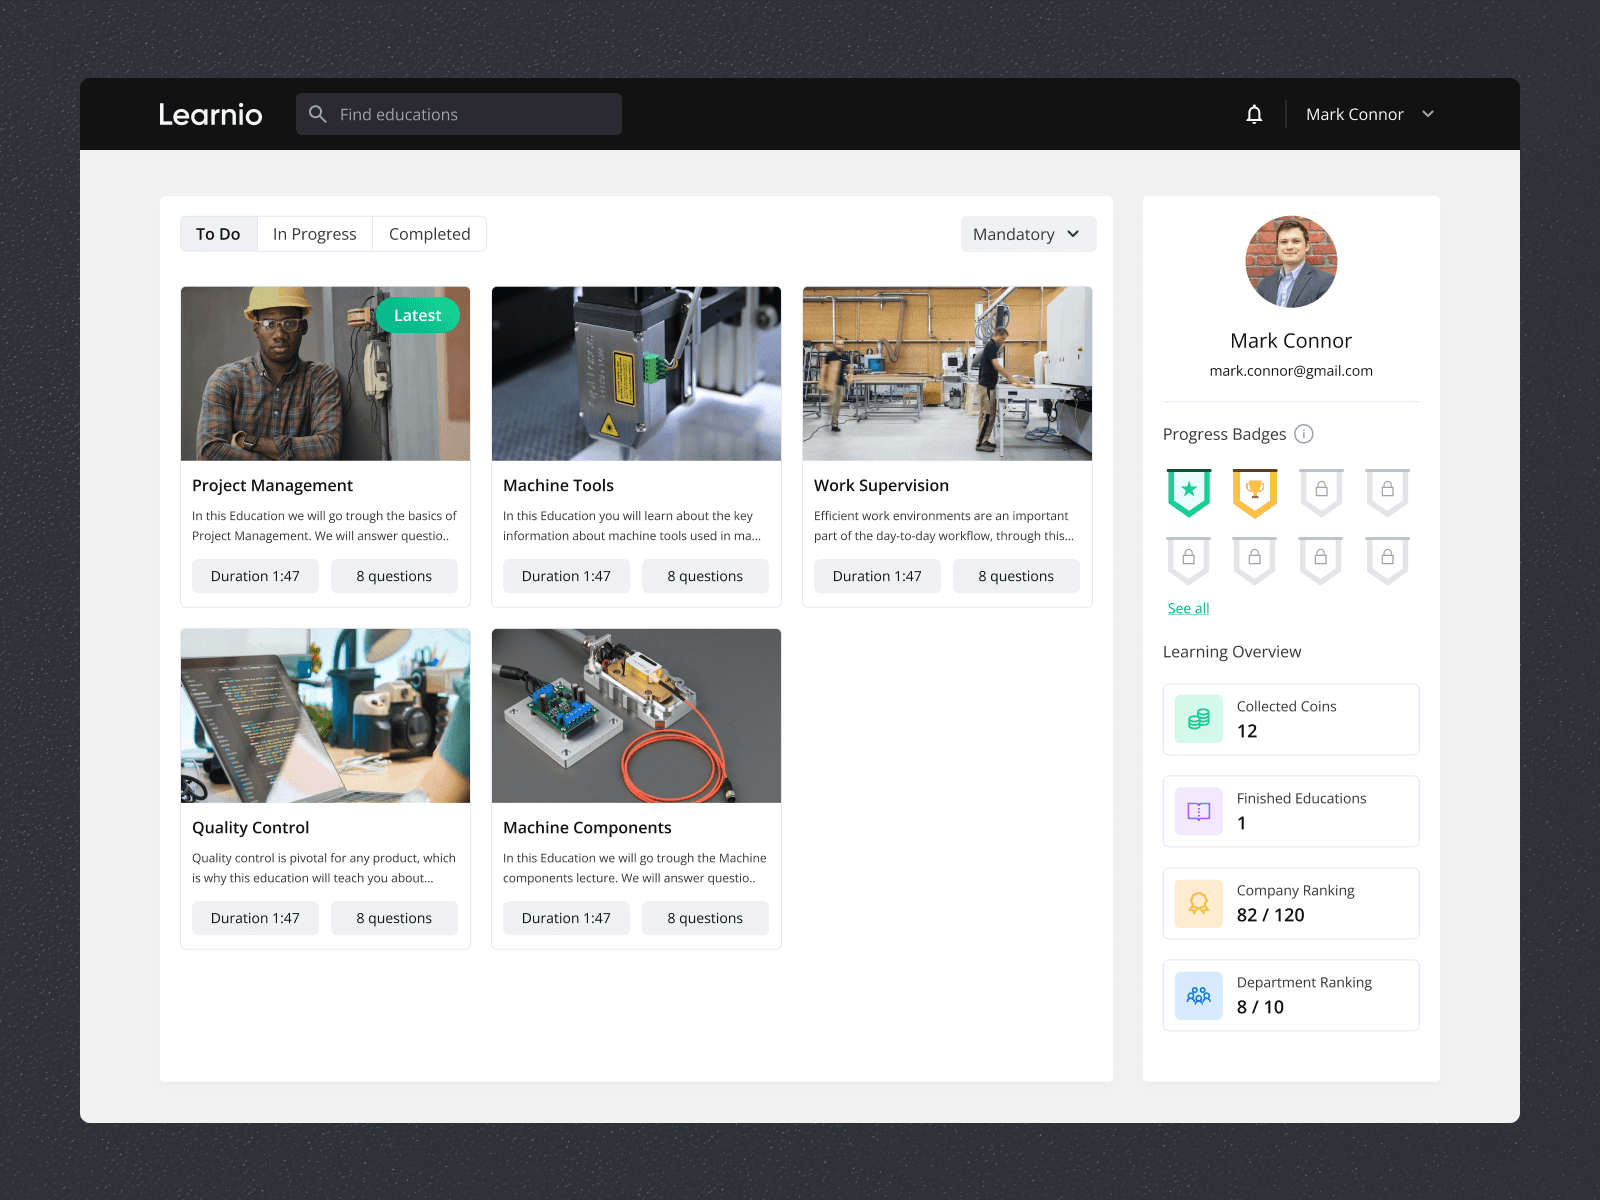This screenshot has height=1200, width=1600.
Task: Click Duration 1:47 under Project Management
Action: 255,576
